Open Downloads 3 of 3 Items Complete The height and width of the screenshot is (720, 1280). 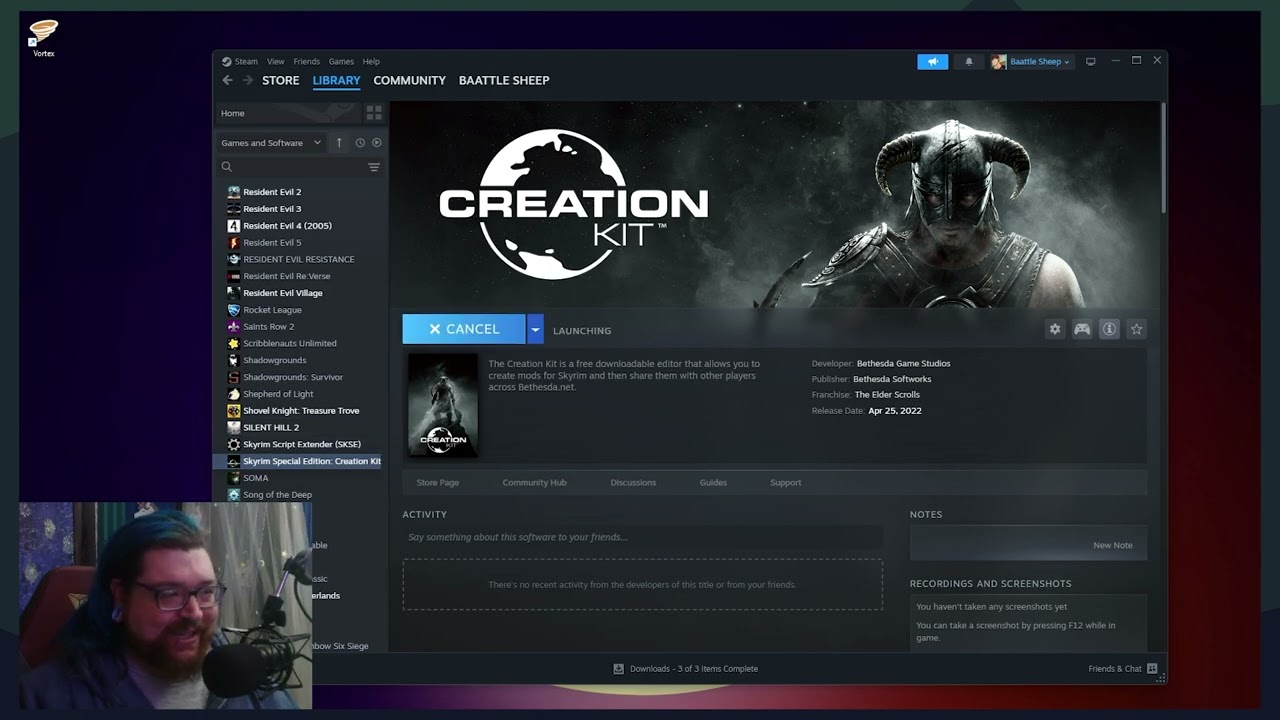[x=694, y=668]
